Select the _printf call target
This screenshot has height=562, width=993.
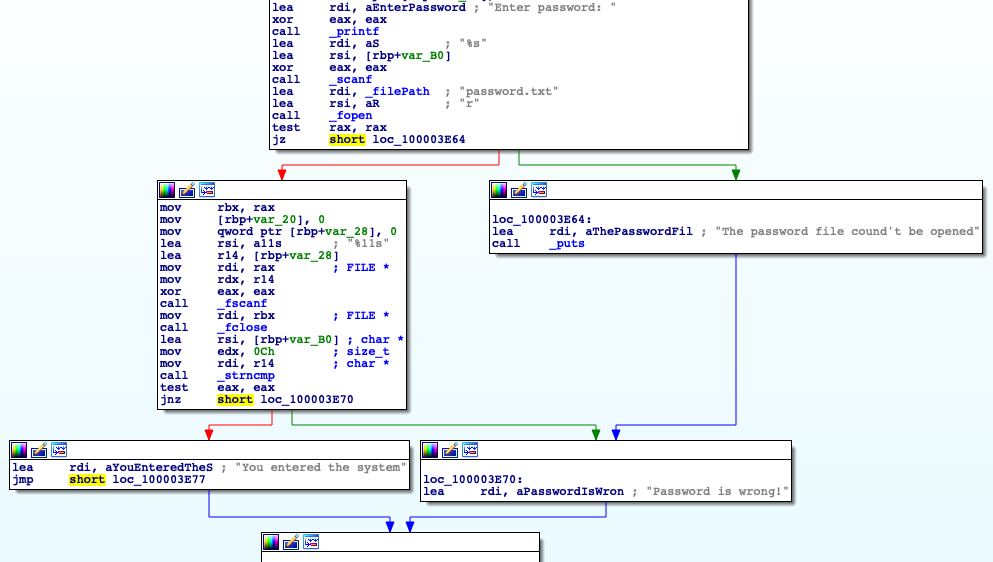click(x=354, y=32)
